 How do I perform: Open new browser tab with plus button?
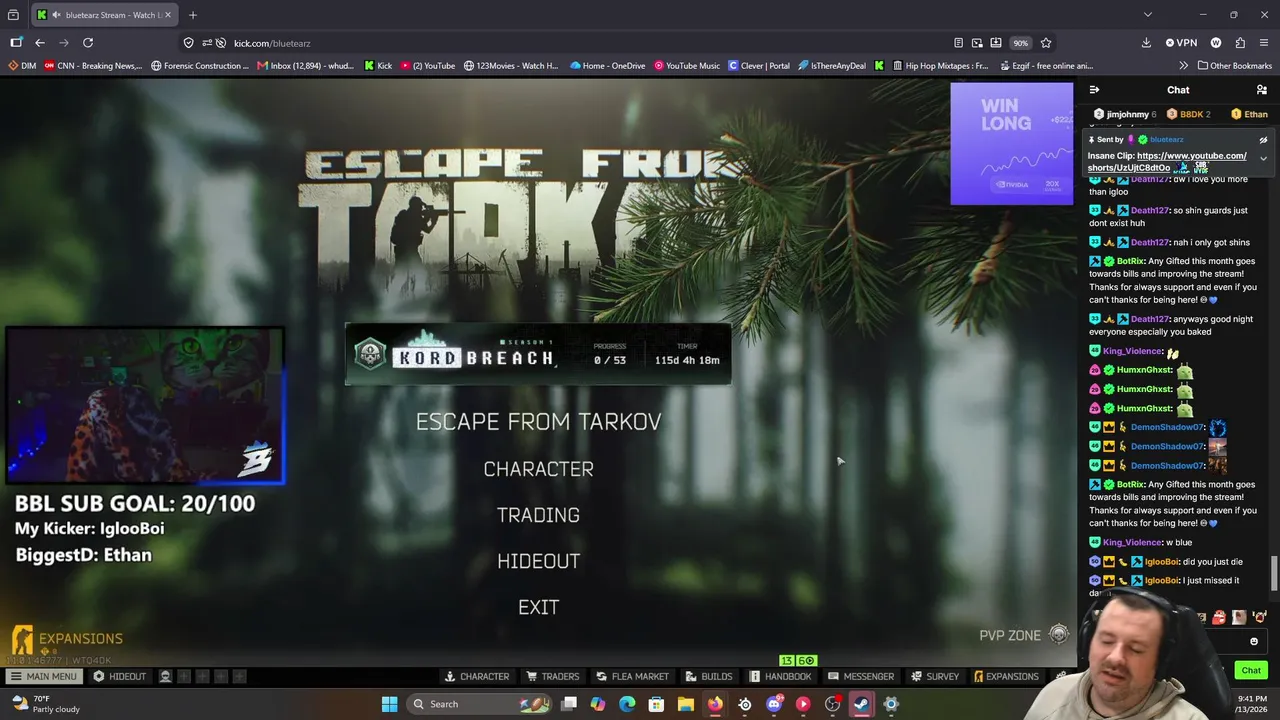point(193,15)
